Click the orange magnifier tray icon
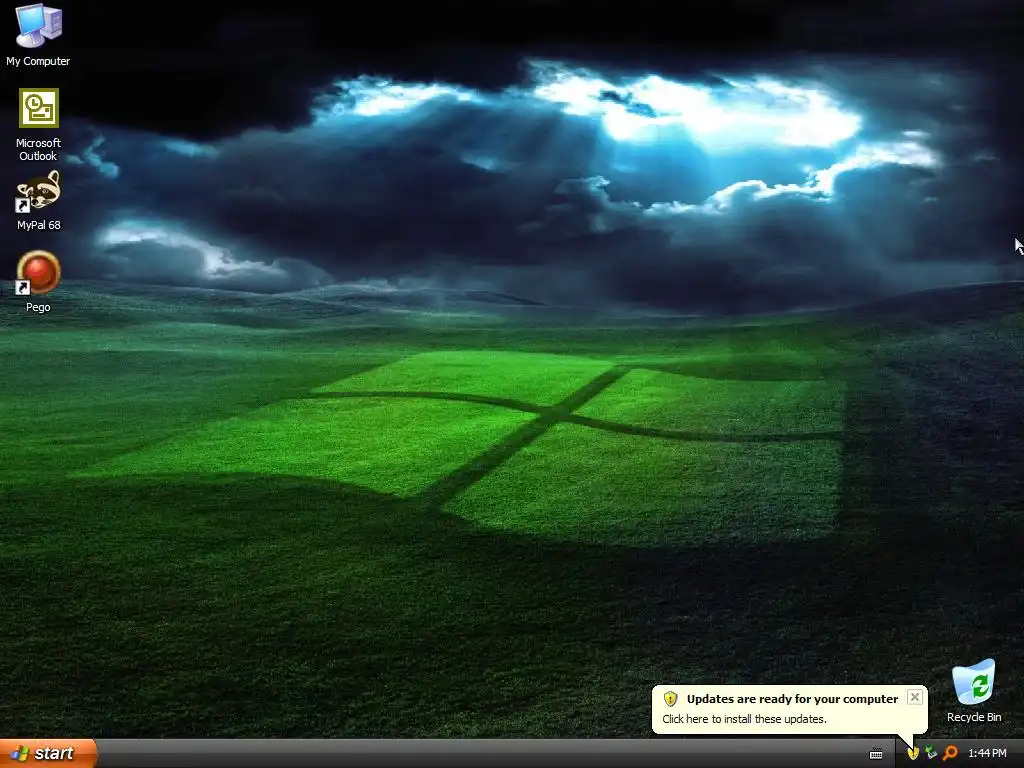This screenshot has width=1024, height=768. [950, 754]
